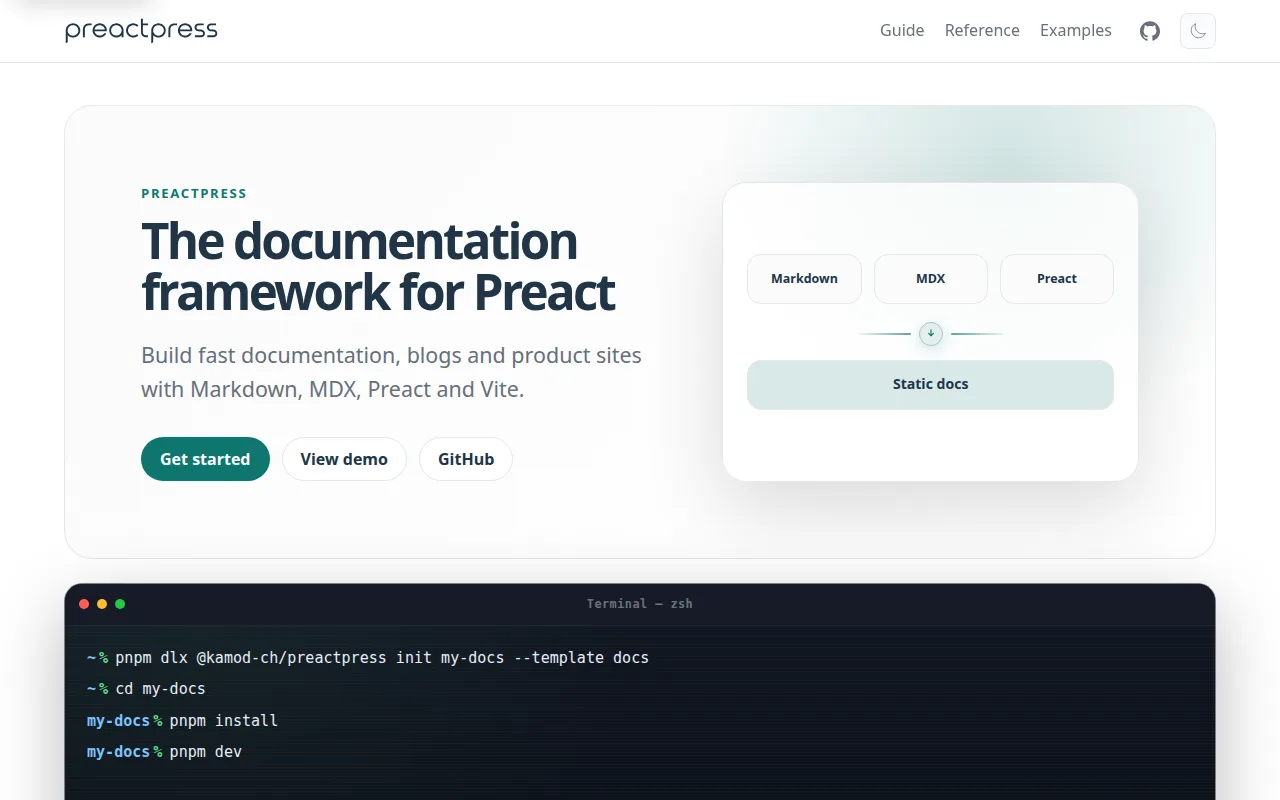Image resolution: width=1280 pixels, height=800 pixels.
Task: Select the Markdown card in diagram
Action: tap(804, 279)
